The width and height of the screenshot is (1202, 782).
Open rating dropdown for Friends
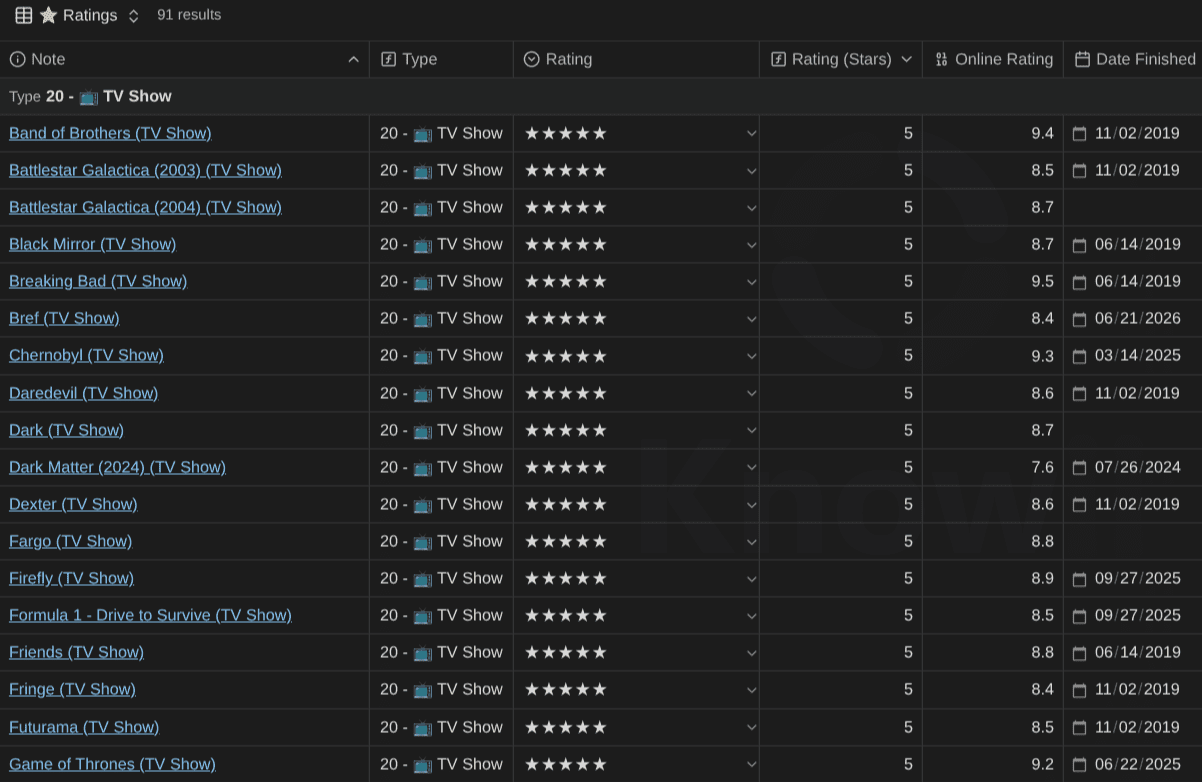click(751, 653)
